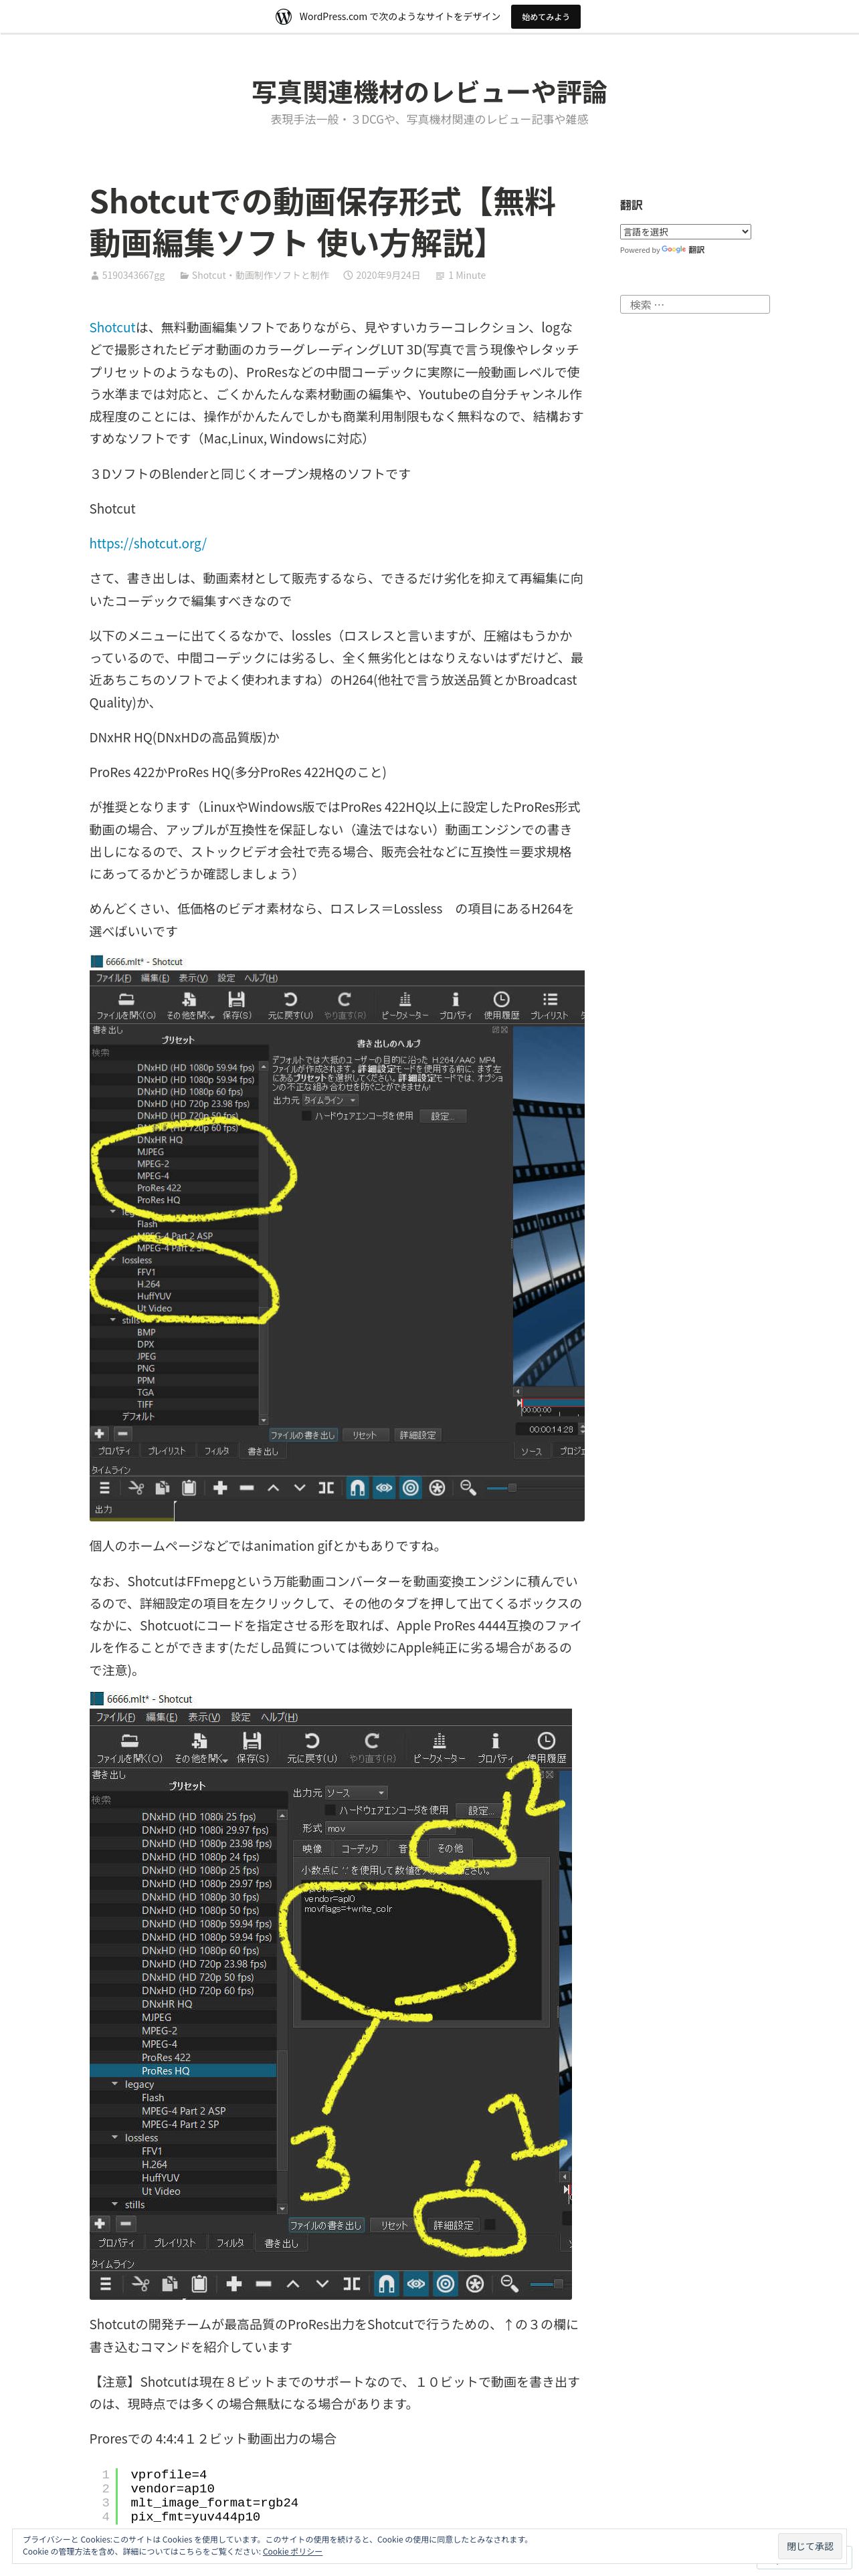The image size is (859, 2576).
Task: In first Shotcut screenshot, check ハードウェアエンコーダを使用
Action: [x=306, y=1115]
